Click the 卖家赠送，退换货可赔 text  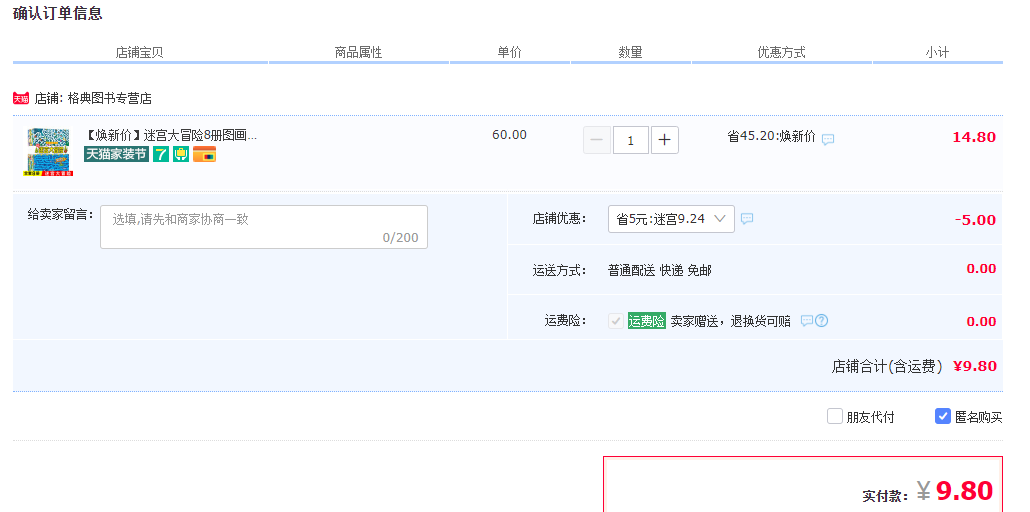point(730,321)
